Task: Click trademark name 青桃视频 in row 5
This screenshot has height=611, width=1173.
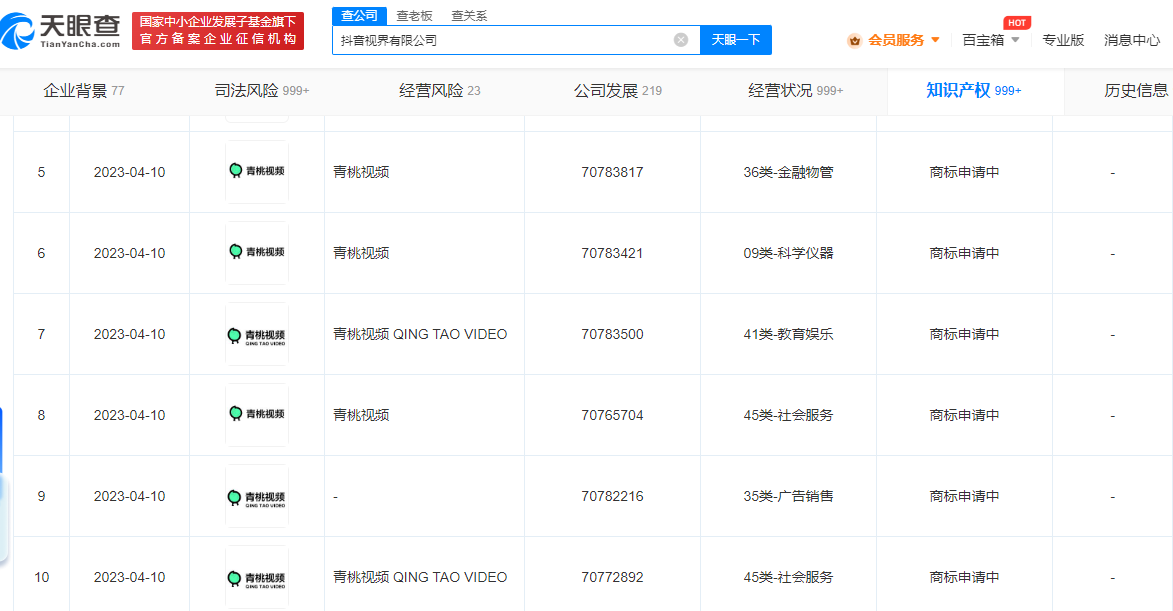Action: [x=361, y=172]
